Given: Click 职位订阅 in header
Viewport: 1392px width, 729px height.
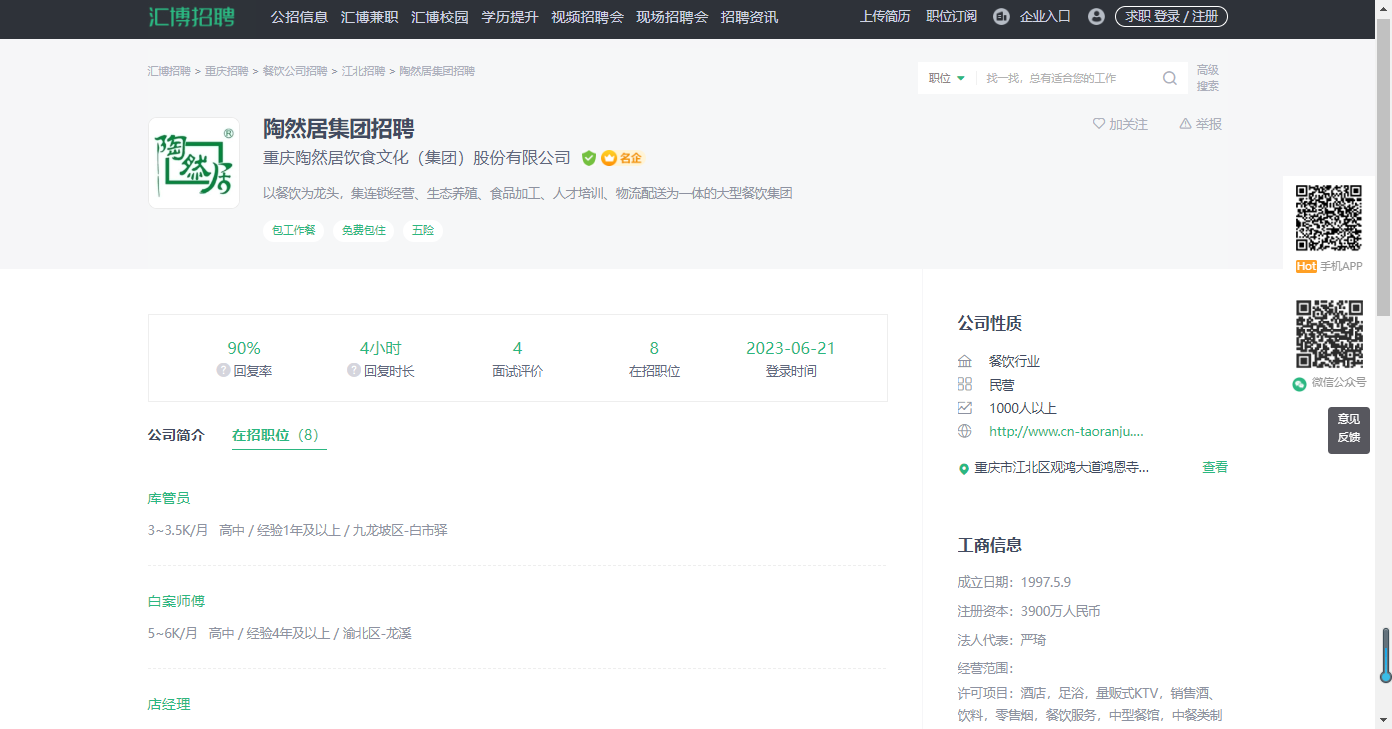Looking at the screenshot, I should 951,16.
